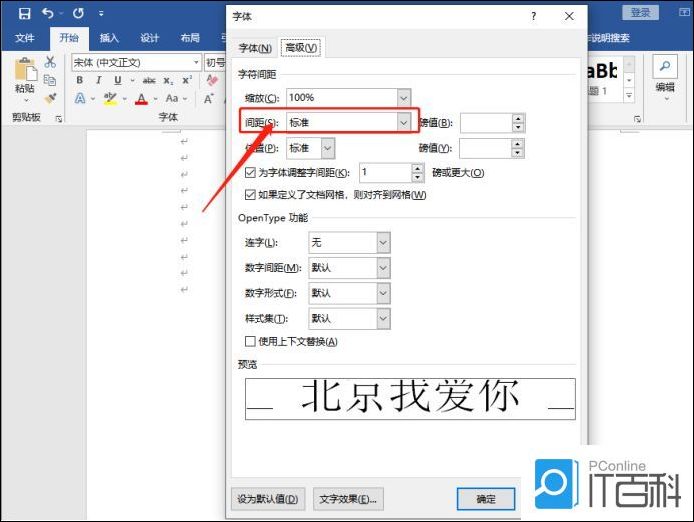The width and height of the screenshot is (694, 522).
Task: Open the 间距(S) 标准 dropdown
Action: pyautogui.click(x=403, y=123)
